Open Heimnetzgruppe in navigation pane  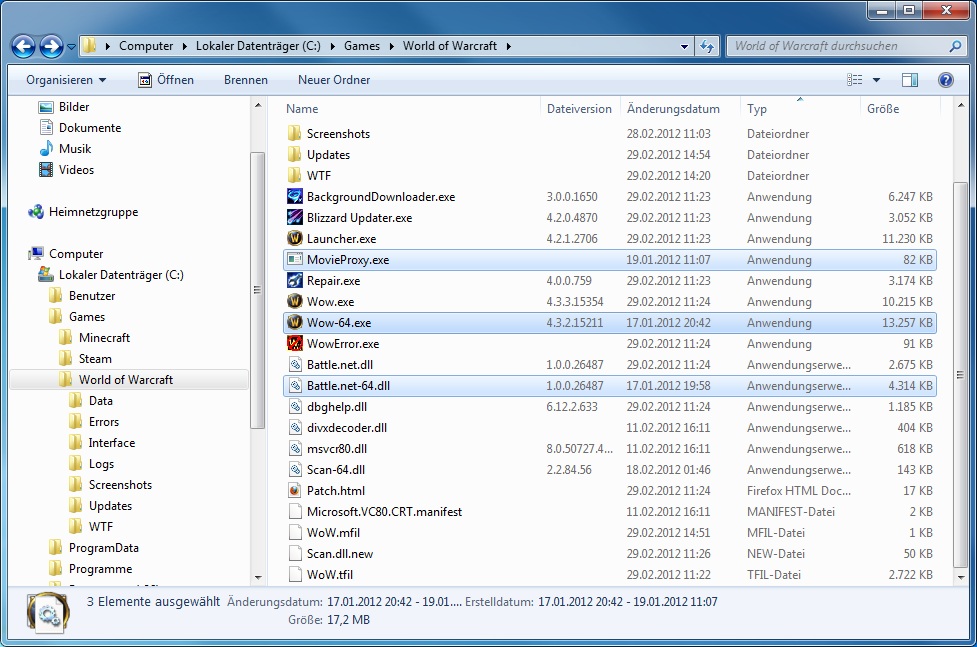(x=83, y=212)
